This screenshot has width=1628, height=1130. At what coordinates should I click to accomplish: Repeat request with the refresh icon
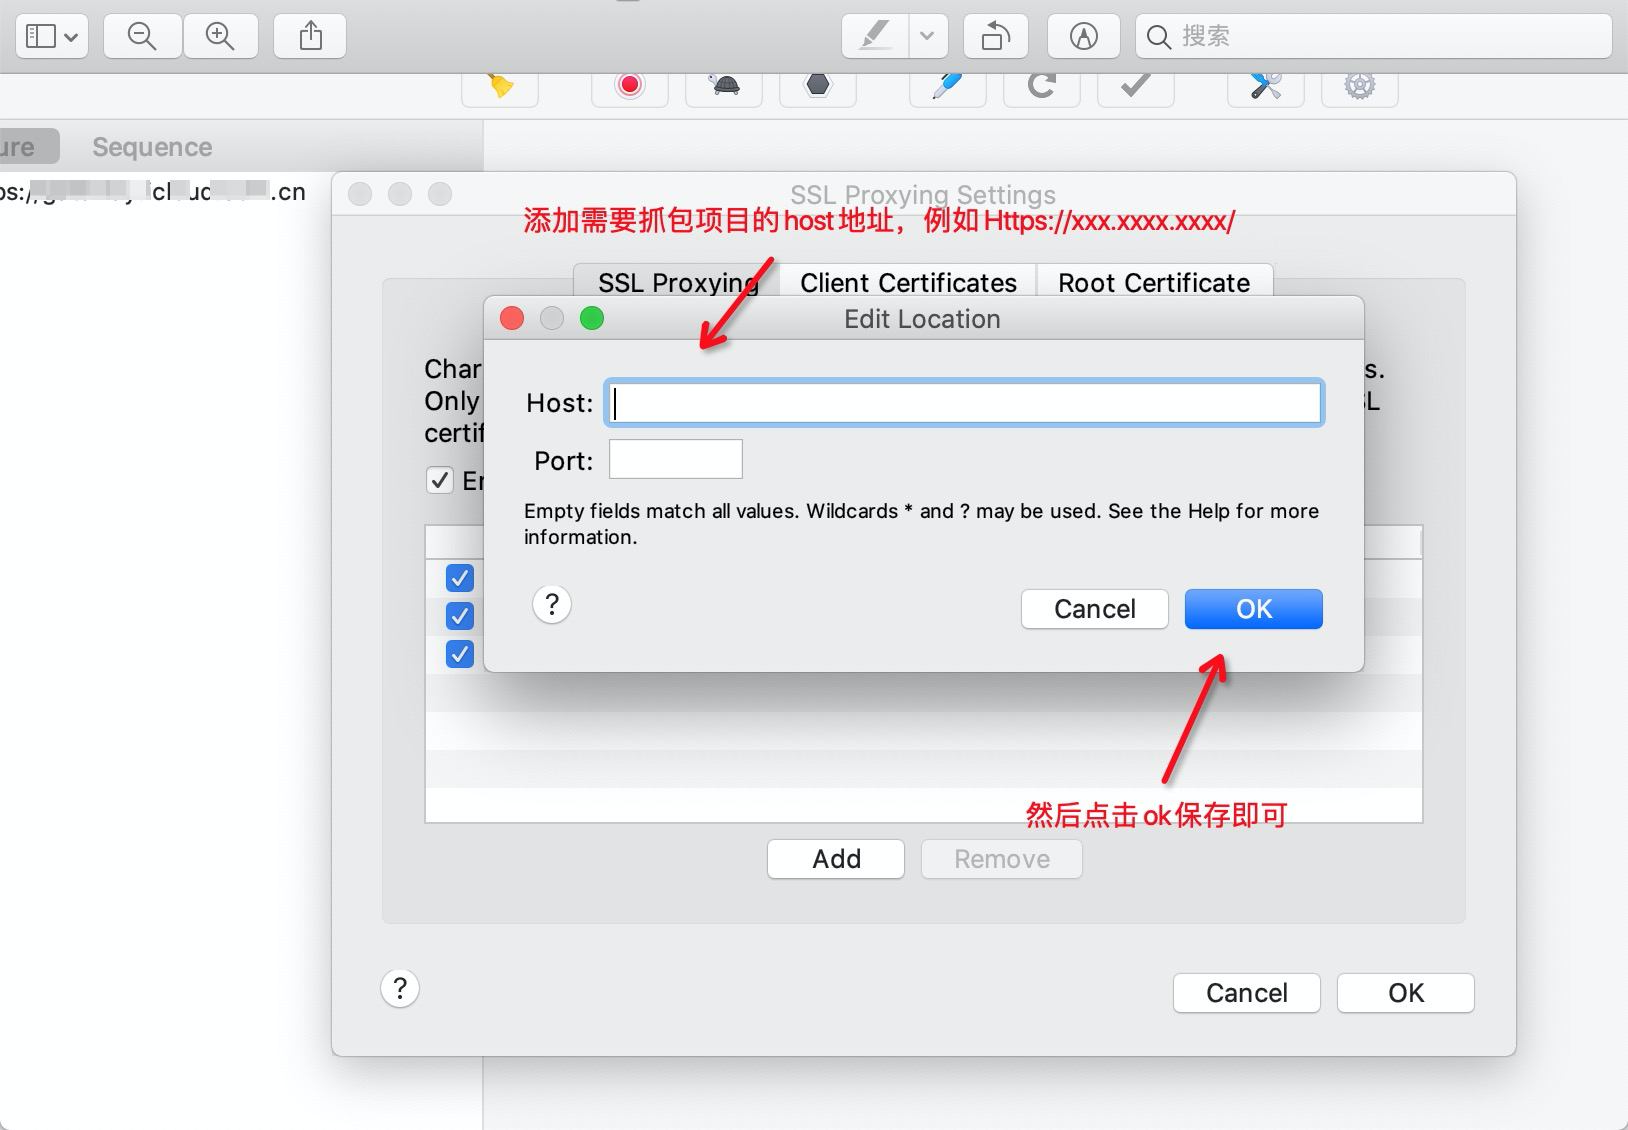click(x=1042, y=86)
